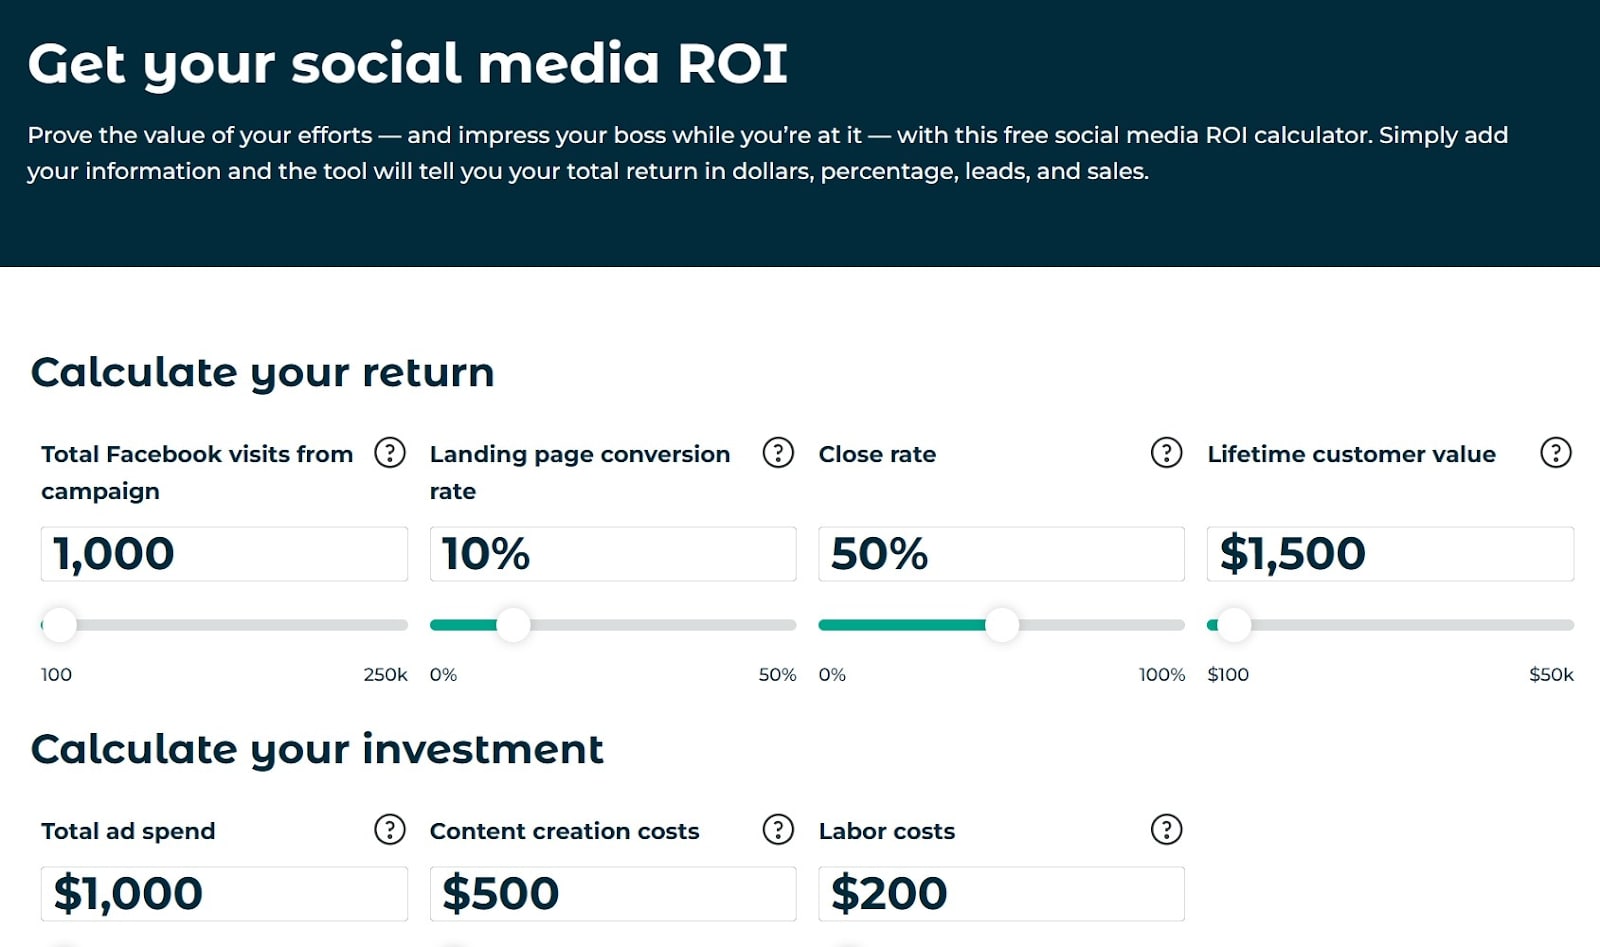Select the $500 content creation costs field
Viewport: 1600px width, 947px height.
(613, 894)
